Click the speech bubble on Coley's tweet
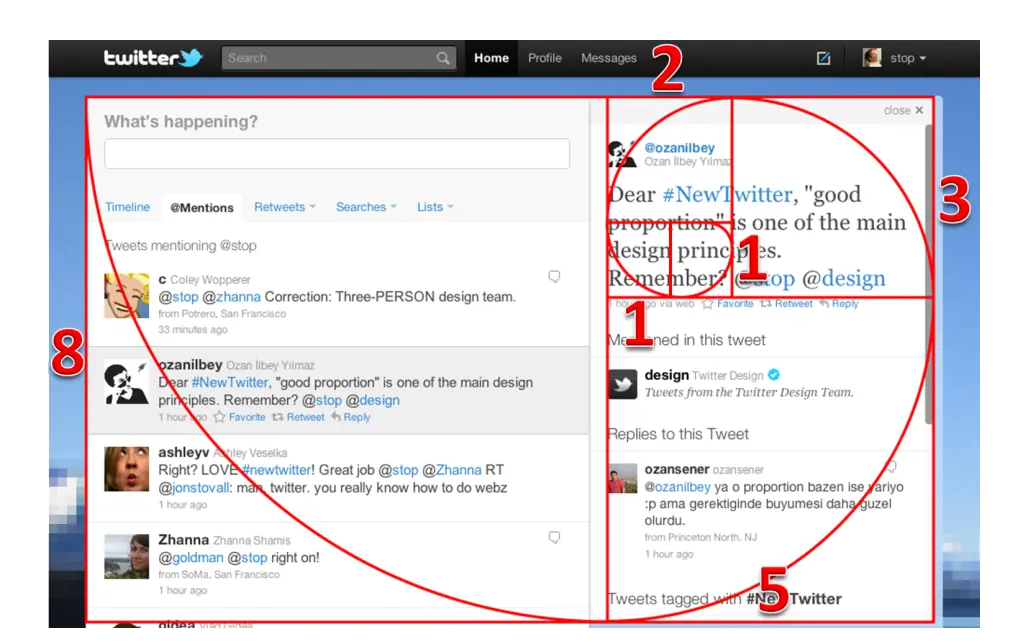The height and width of the screenshot is (642, 1023). pyautogui.click(x=554, y=277)
